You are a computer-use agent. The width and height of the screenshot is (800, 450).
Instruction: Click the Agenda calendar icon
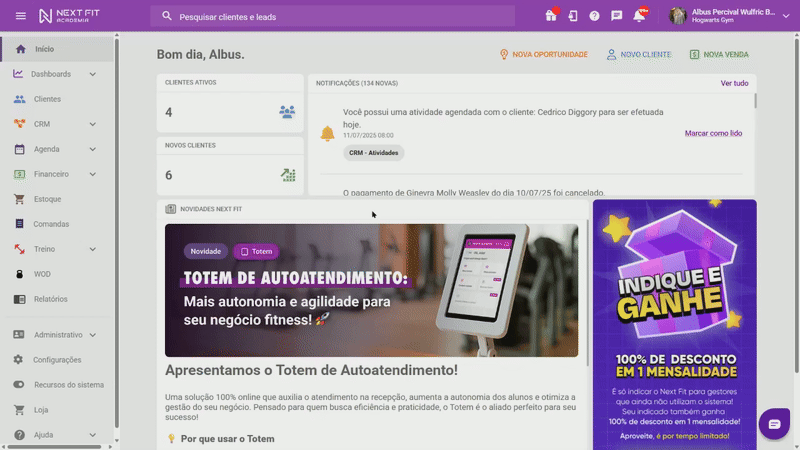tap(19, 149)
